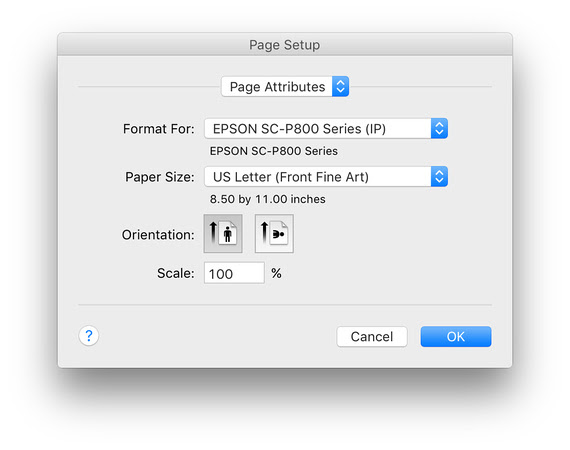Viewport: 570px width, 450px height.
Task: Click the percent sign beside Scale
Action: (x=276, y=273)
